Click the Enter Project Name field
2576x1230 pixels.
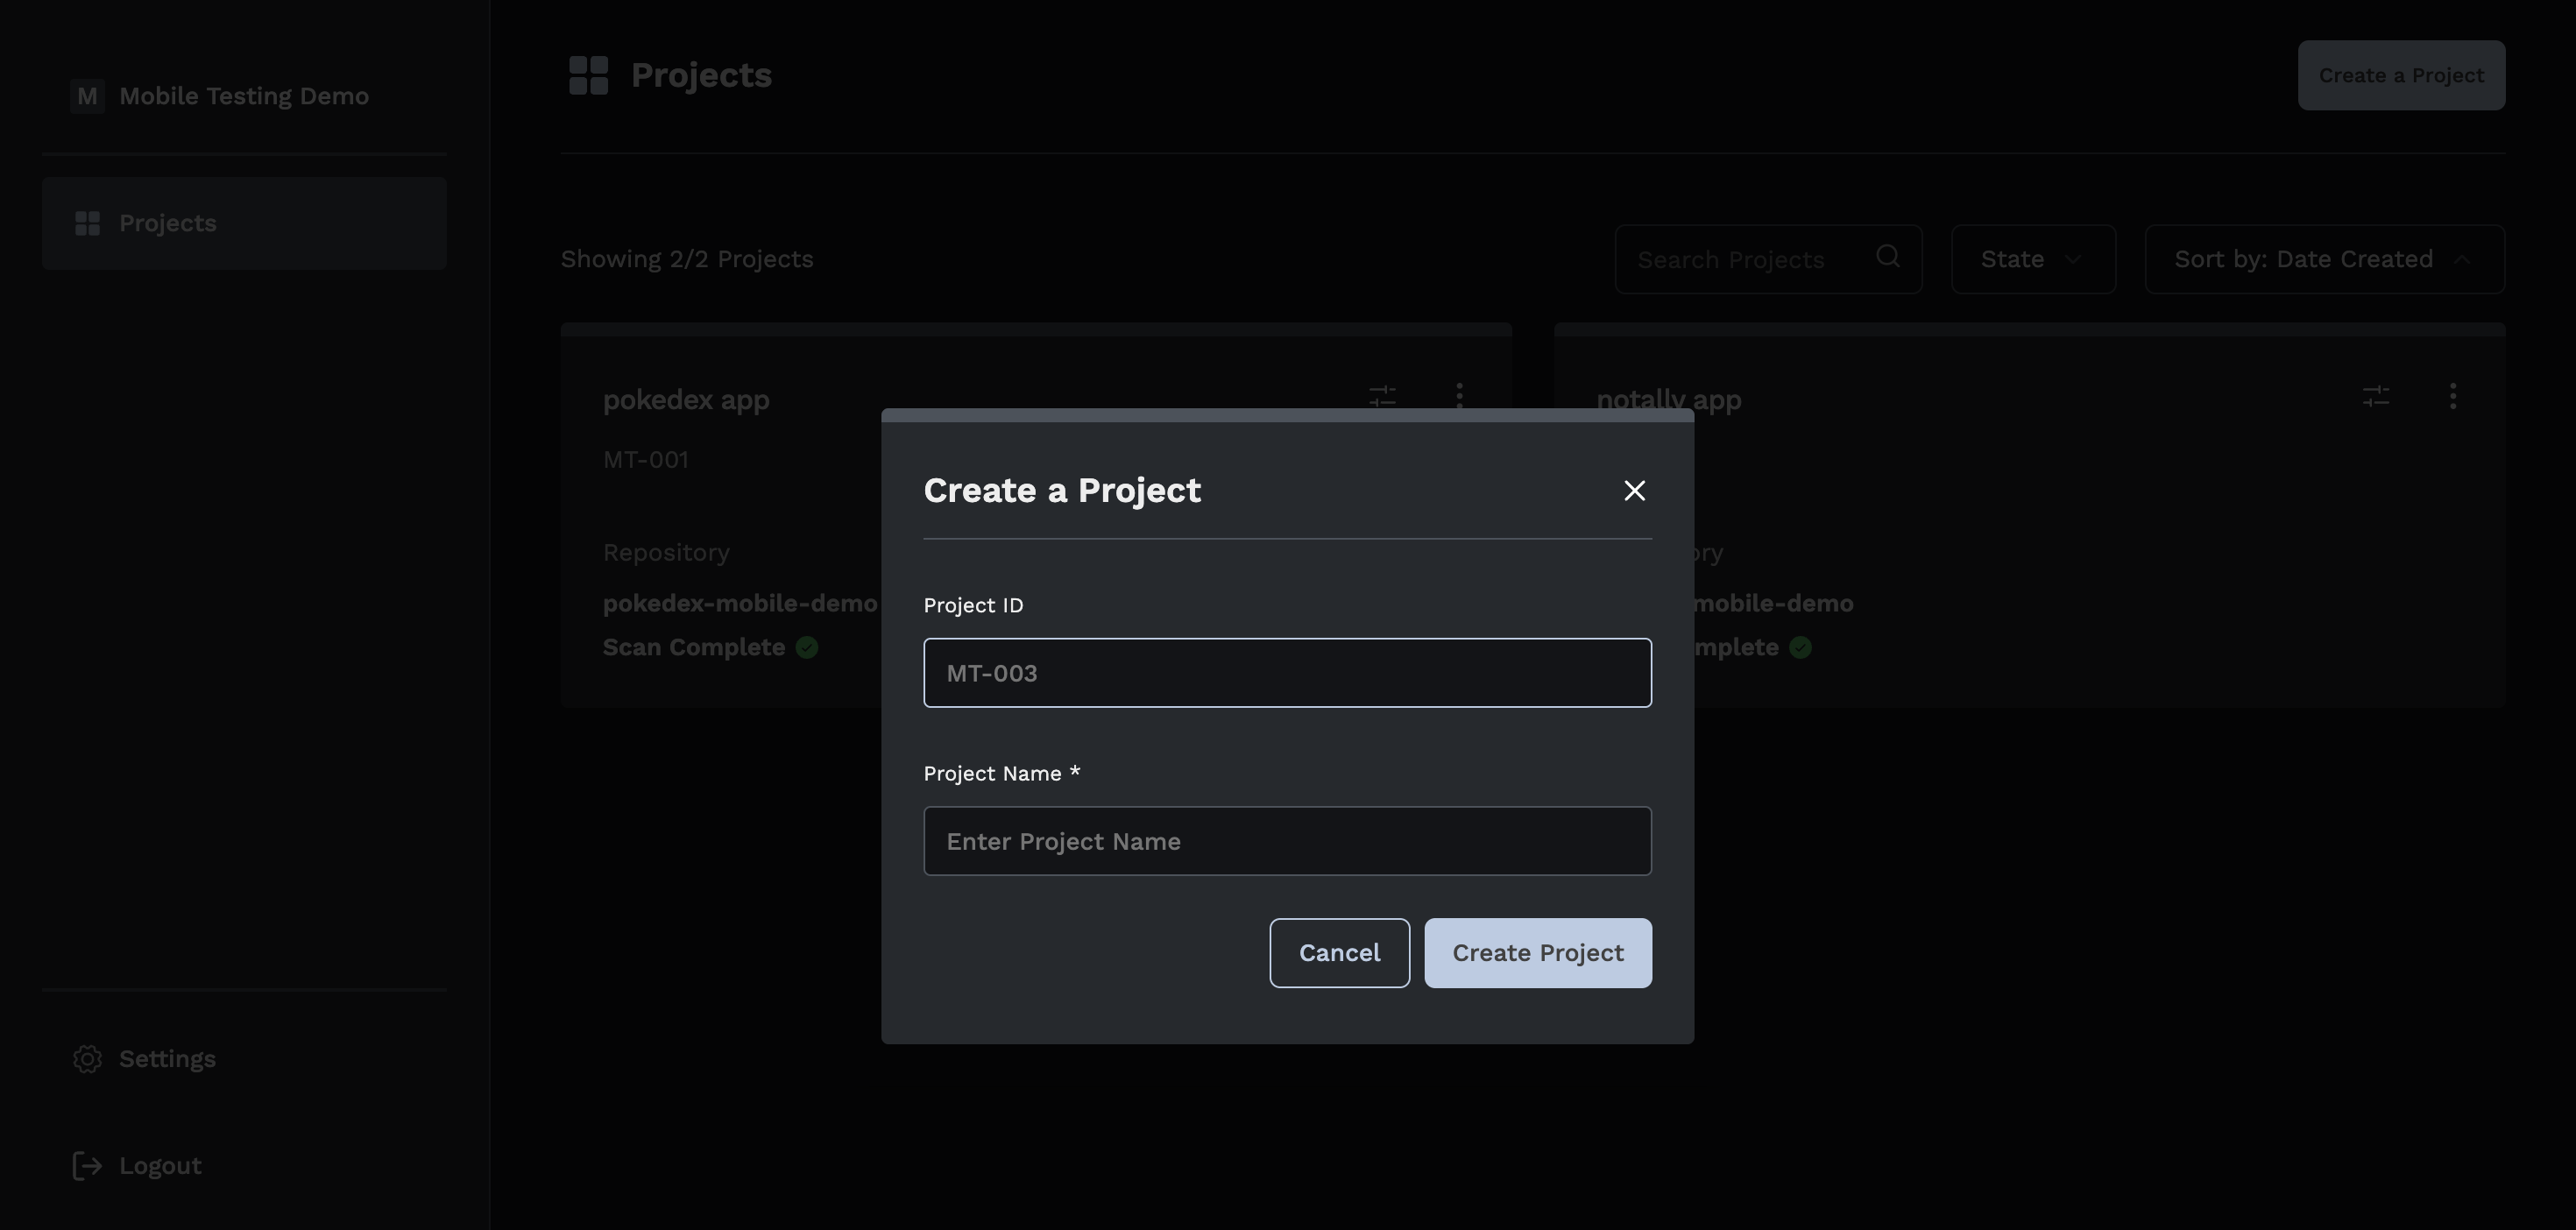point(1286,841)
